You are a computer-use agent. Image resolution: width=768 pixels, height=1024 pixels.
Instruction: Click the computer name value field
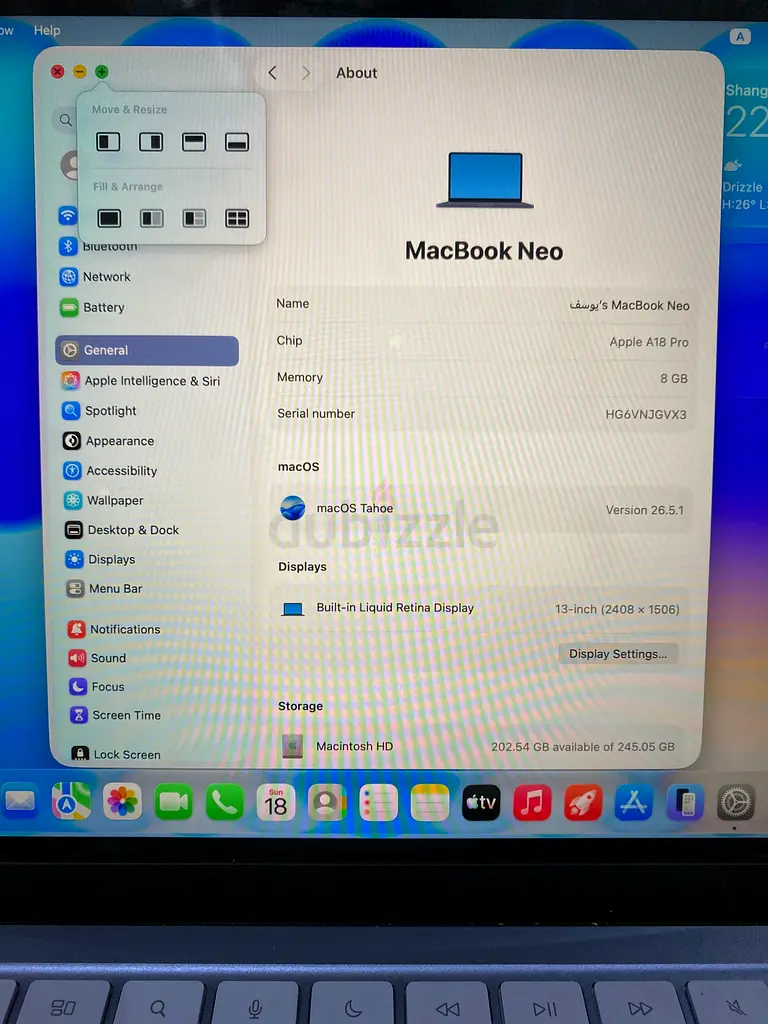tap(629, 305)
